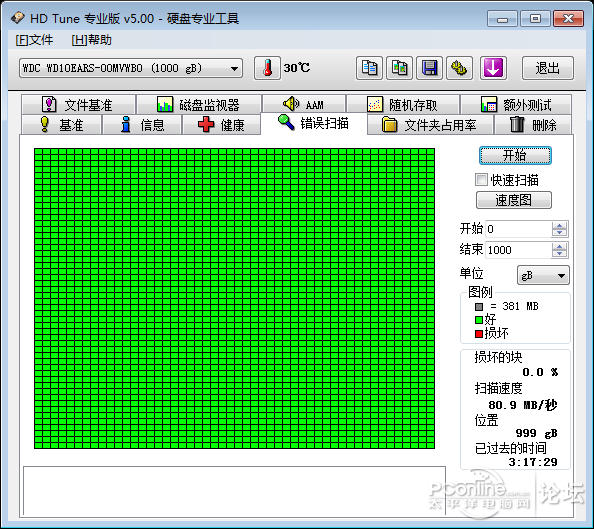Open the 健康 health tab
594x529 pixels.
222,125
